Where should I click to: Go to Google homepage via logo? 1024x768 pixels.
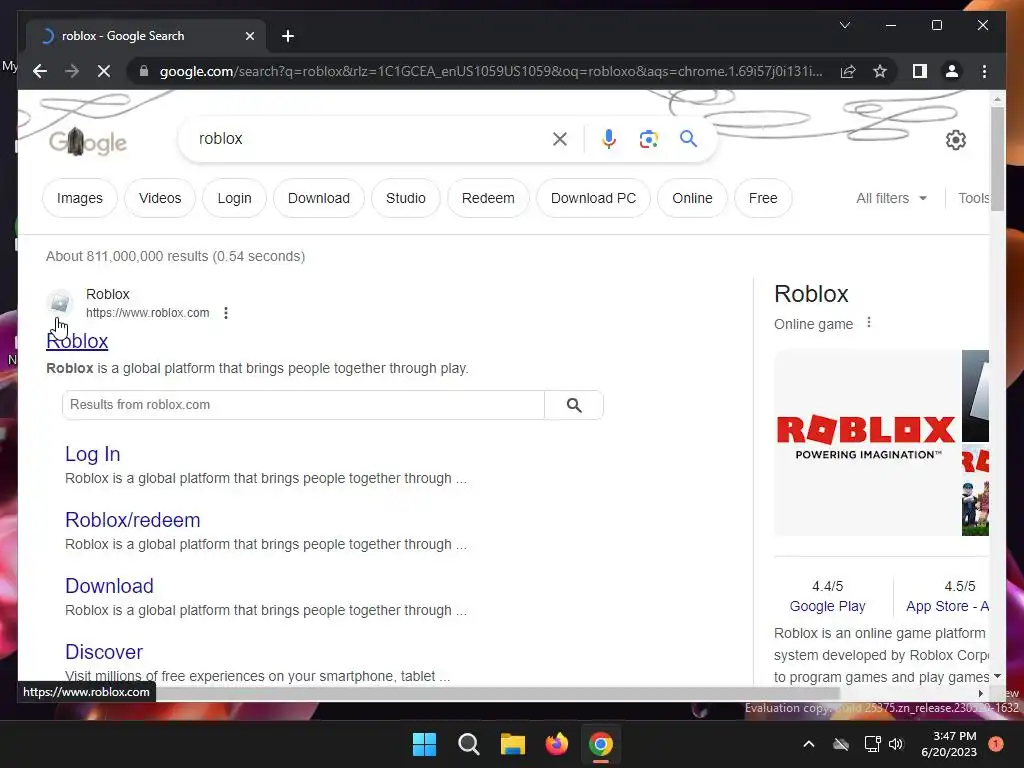point(88,141)
